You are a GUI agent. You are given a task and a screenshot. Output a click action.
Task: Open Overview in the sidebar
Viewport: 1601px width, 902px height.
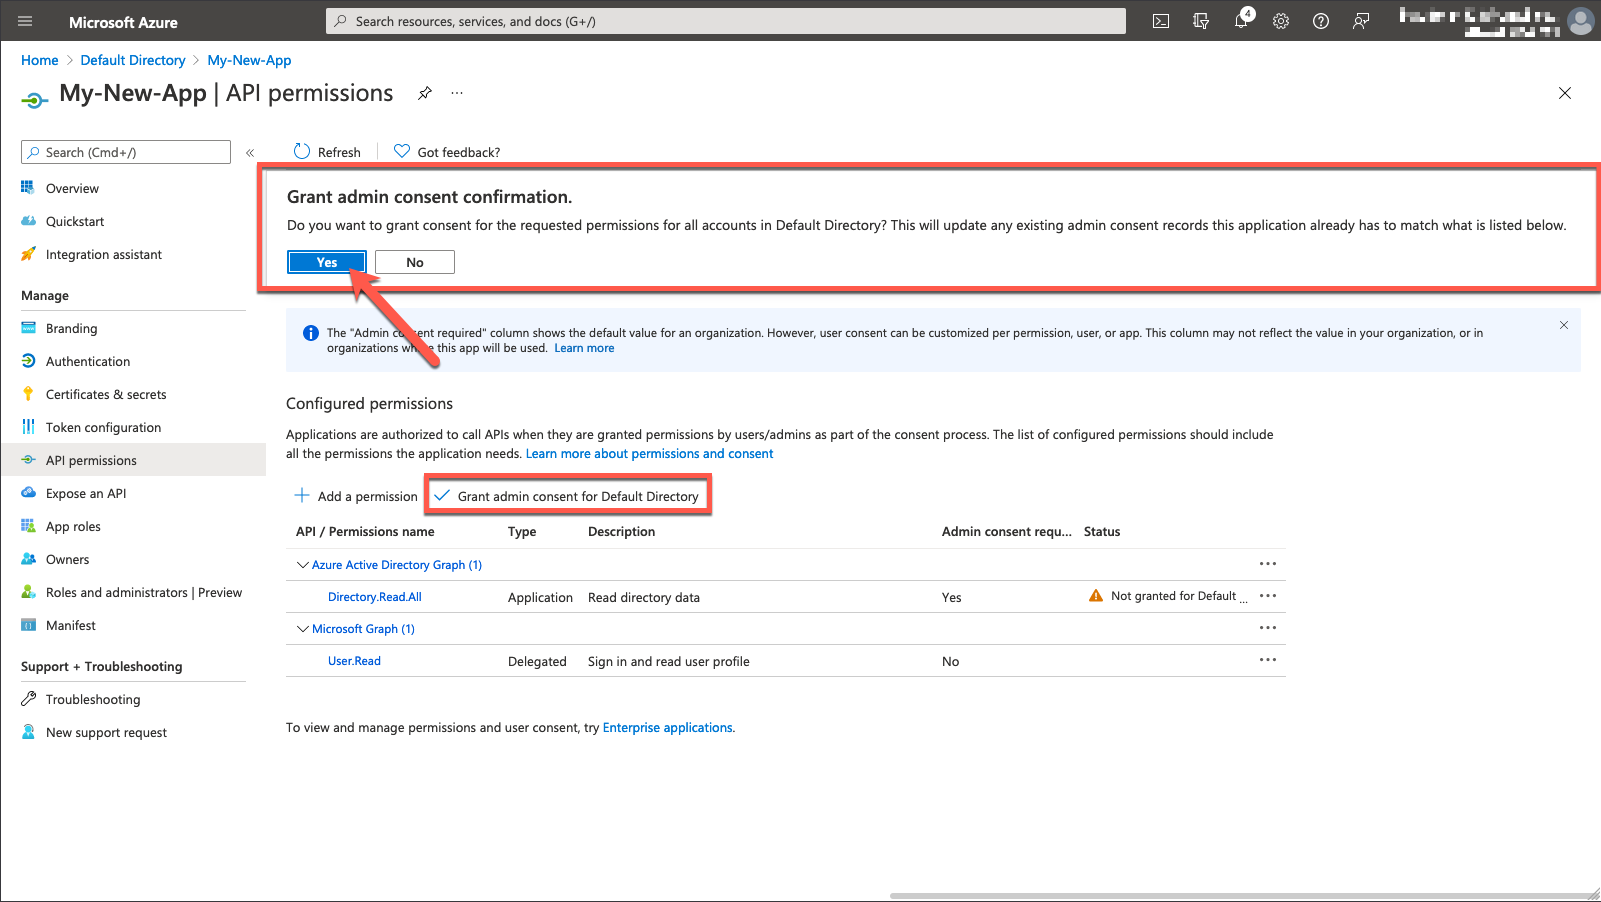(72, 188)
